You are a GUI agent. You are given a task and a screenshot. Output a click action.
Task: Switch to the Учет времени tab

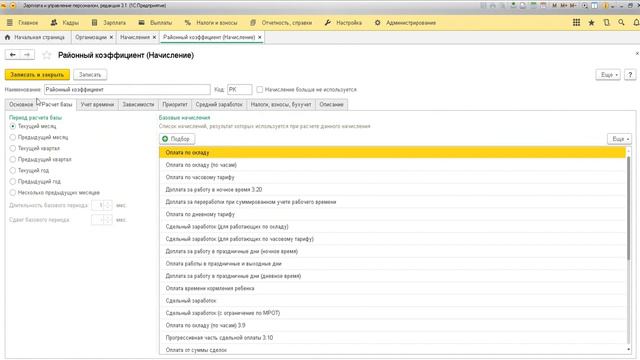97,104
